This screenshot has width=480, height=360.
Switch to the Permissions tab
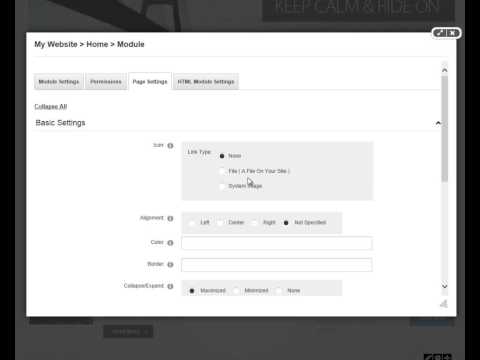point(106,82)
